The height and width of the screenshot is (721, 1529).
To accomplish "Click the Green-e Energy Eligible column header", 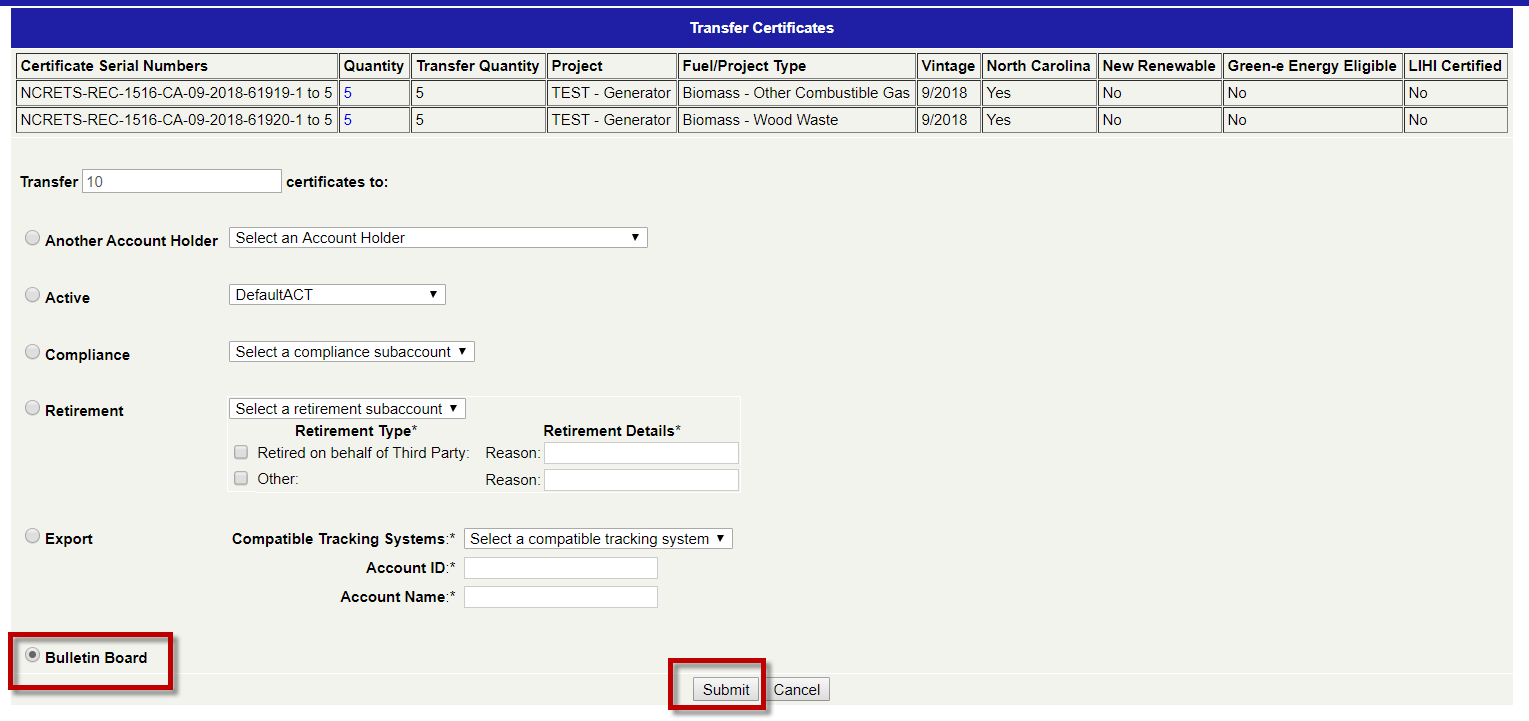I will pos(1312,66).
